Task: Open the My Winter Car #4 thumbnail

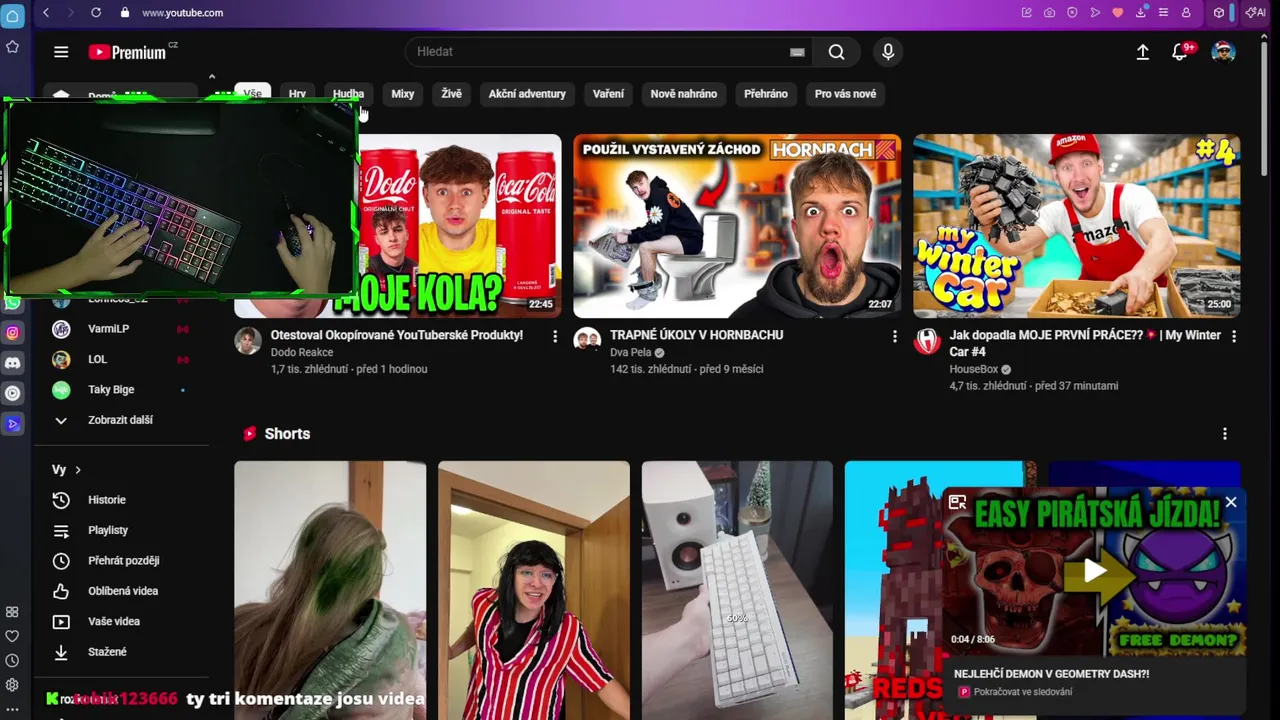Action: 1077,226
